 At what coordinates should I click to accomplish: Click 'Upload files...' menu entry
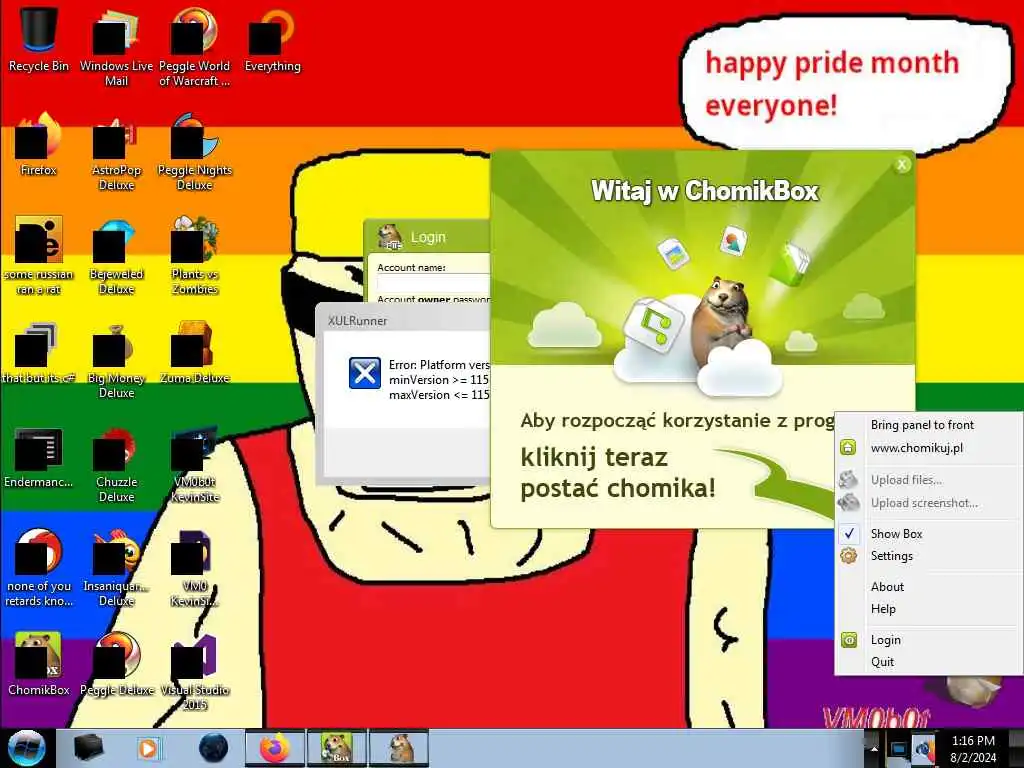[906, 480]
